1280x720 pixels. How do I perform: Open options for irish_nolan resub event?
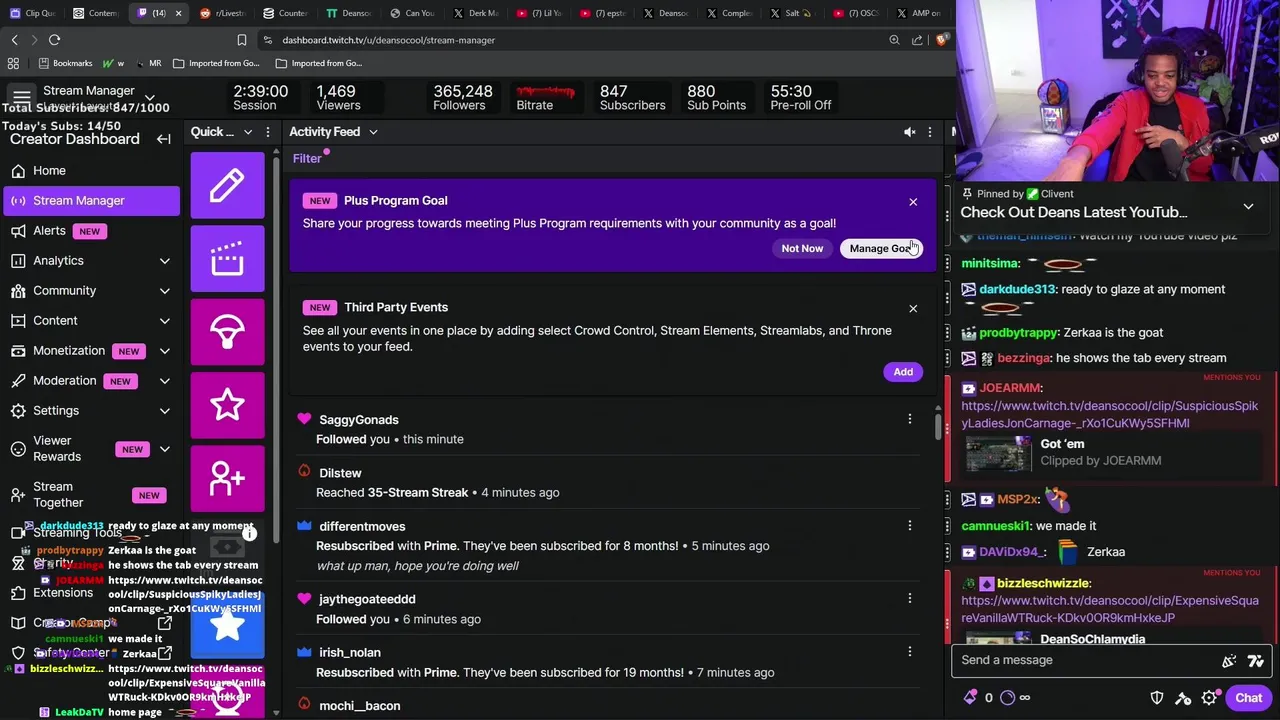pyautogui.click(x=909, y=652)
